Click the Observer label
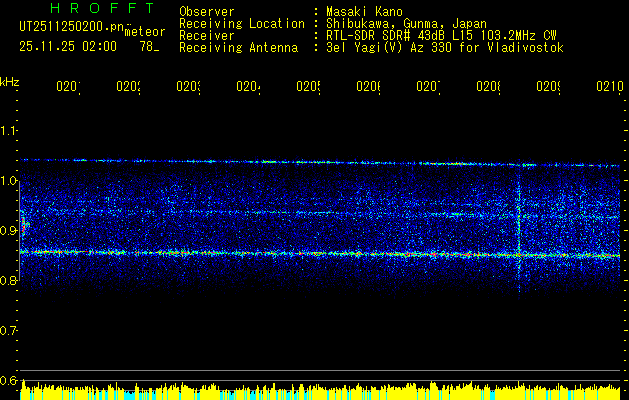The image size is (629, 400). (207, 12)
